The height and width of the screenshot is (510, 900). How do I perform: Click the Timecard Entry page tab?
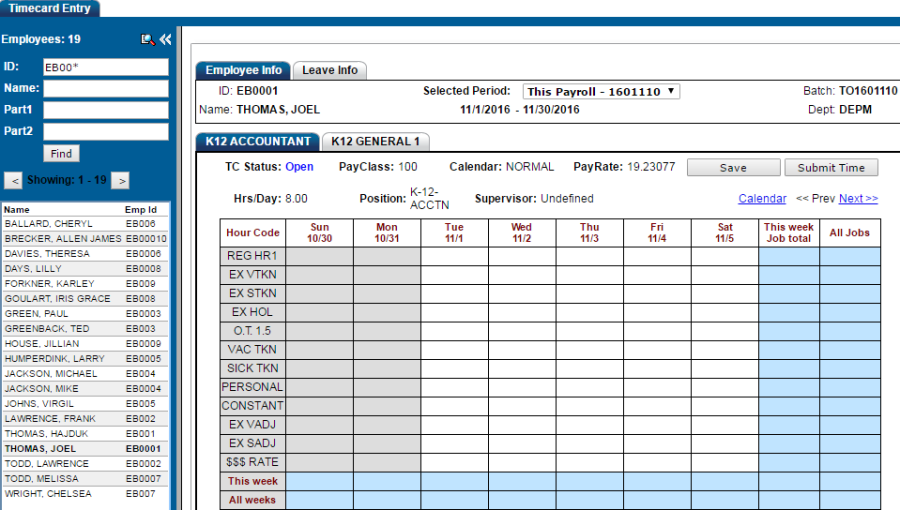tap(49, 8)
